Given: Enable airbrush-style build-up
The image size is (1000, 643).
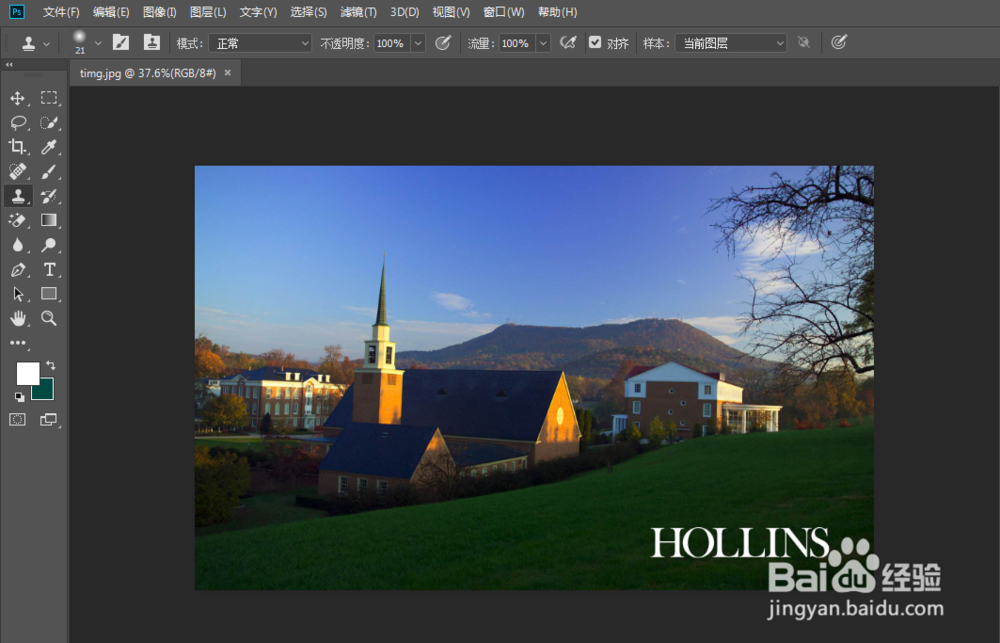Looking at the screenshot, I should click(x=568, y=43).
